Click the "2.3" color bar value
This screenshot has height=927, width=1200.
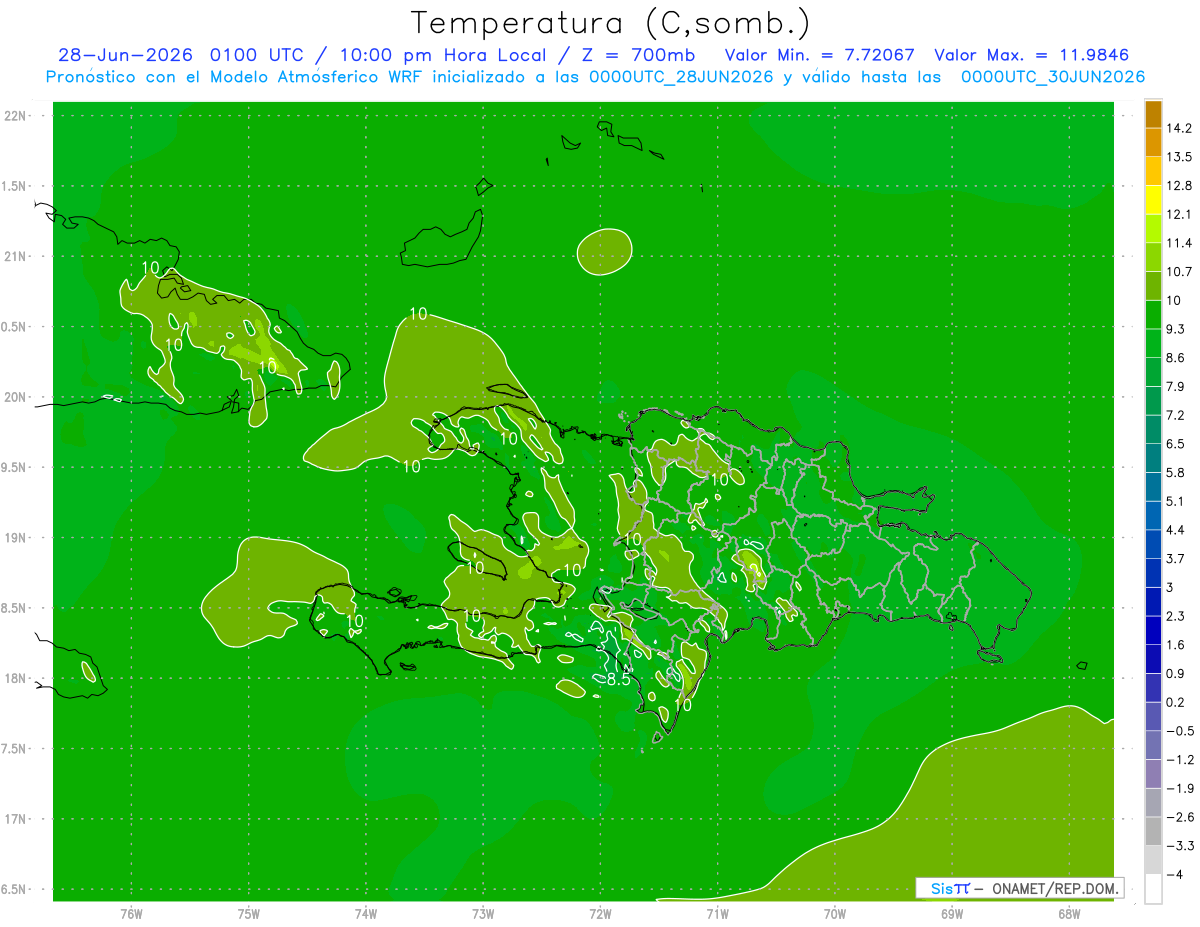click(x=1177, y=617)
